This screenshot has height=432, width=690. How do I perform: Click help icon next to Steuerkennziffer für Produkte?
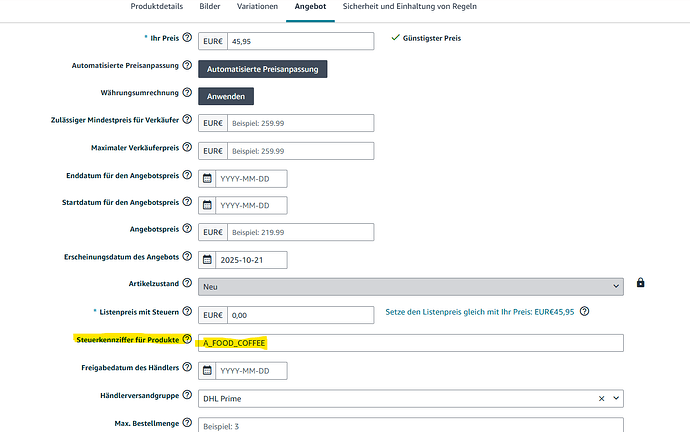point(187,339)
